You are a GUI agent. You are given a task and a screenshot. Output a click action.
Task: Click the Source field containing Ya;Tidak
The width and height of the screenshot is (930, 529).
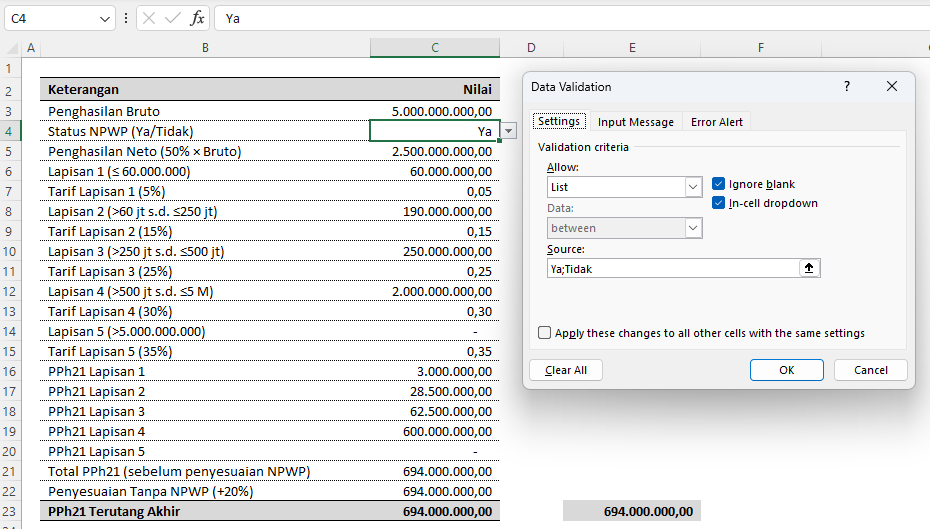(672, 268)
